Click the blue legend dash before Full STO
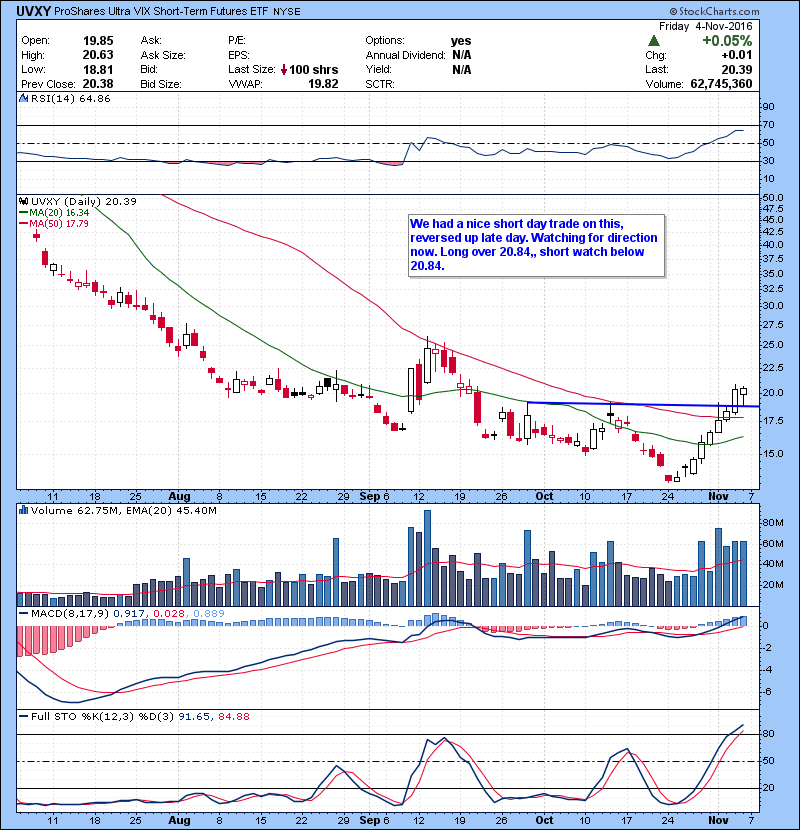The width and height of the screenshot is (800, 830). coord(23,716)
